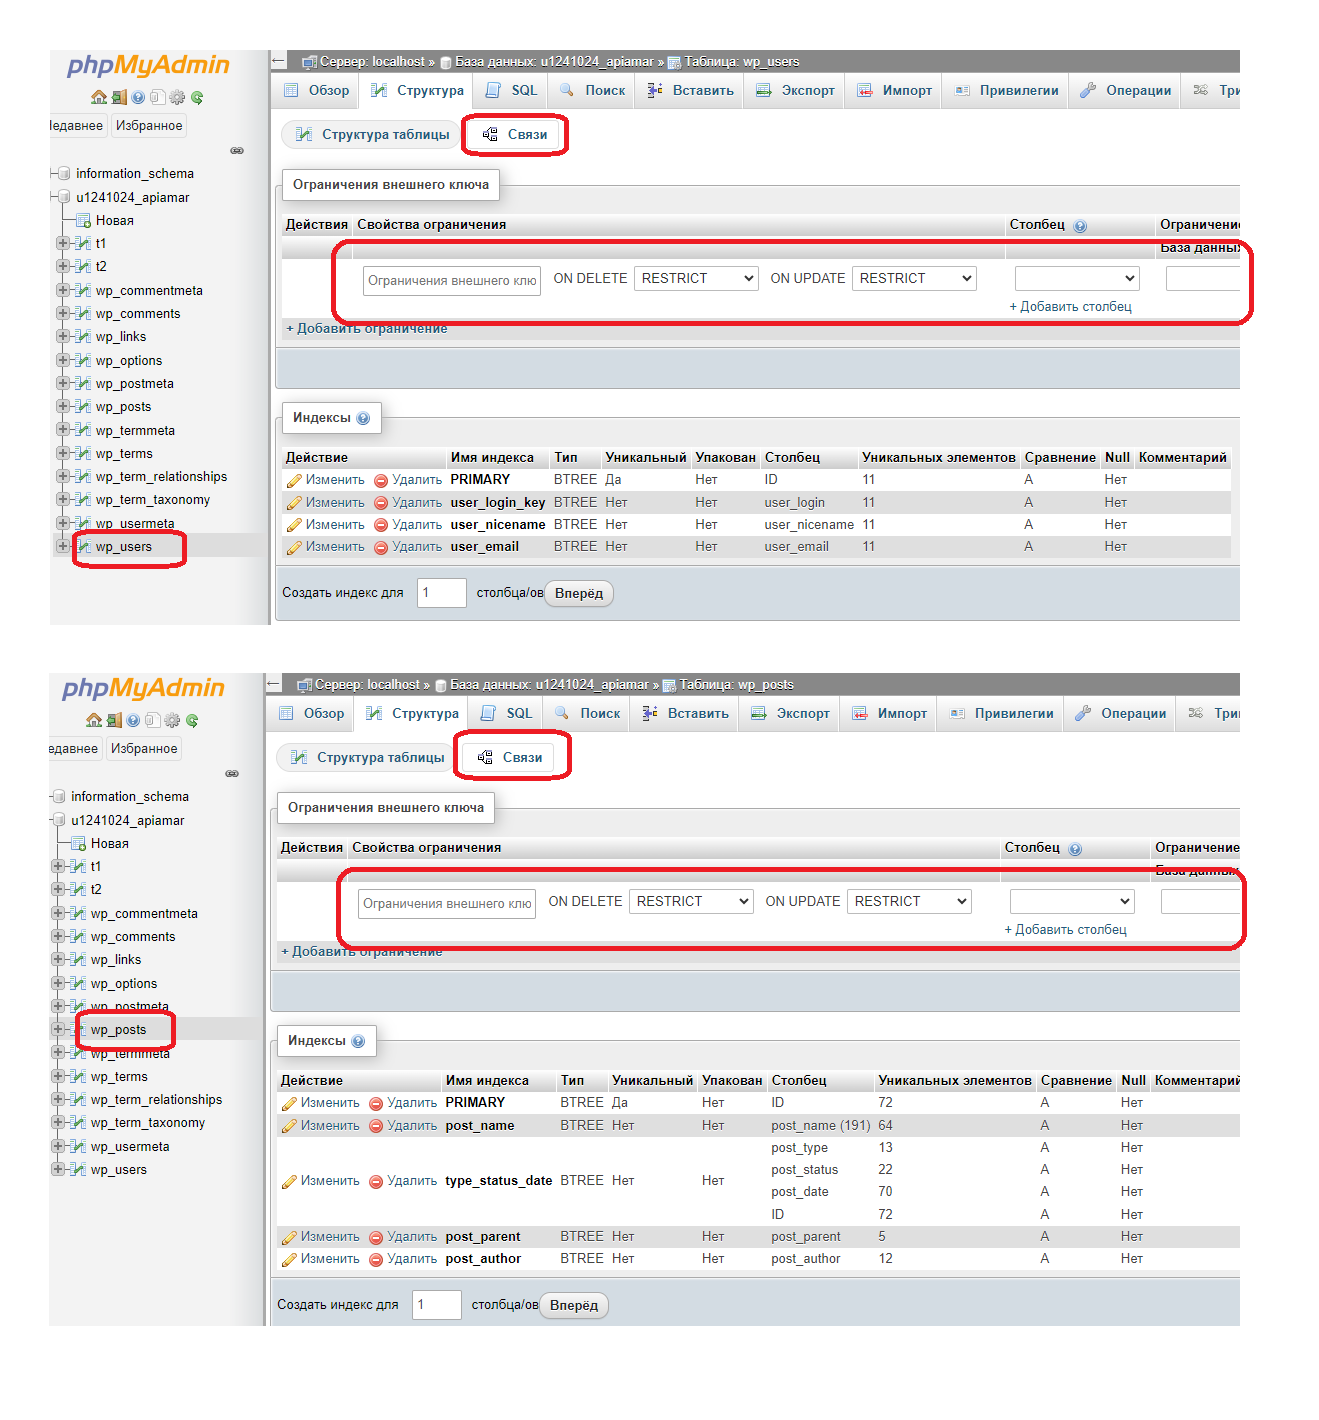The image size is (1319, 1420).
Task: Click Добавить столбец link in wp_posts constraints
Action: click(x=1066, y=930)
